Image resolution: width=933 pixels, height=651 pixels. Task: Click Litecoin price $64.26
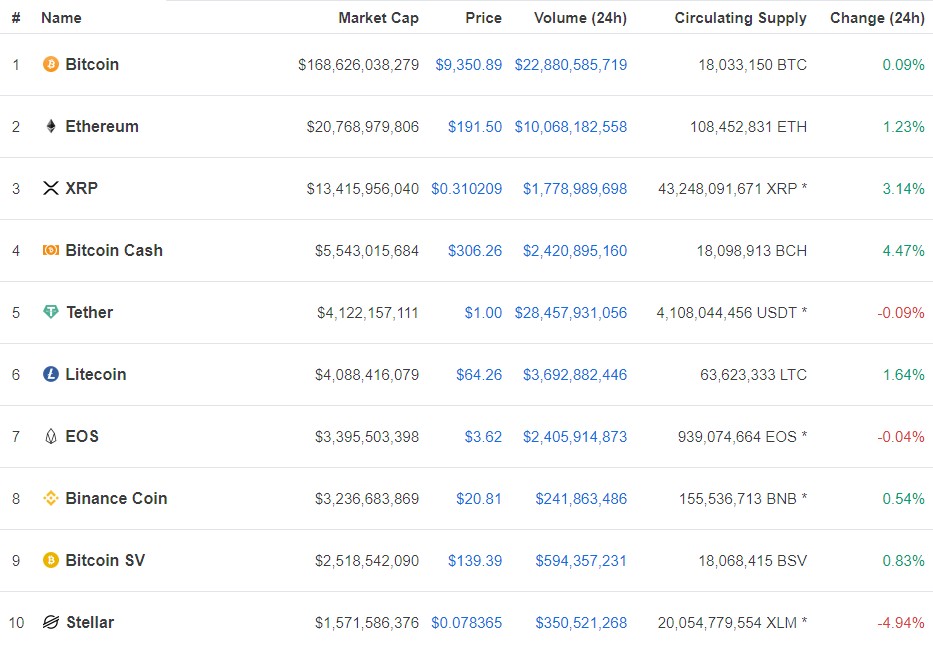coord(479,375)
